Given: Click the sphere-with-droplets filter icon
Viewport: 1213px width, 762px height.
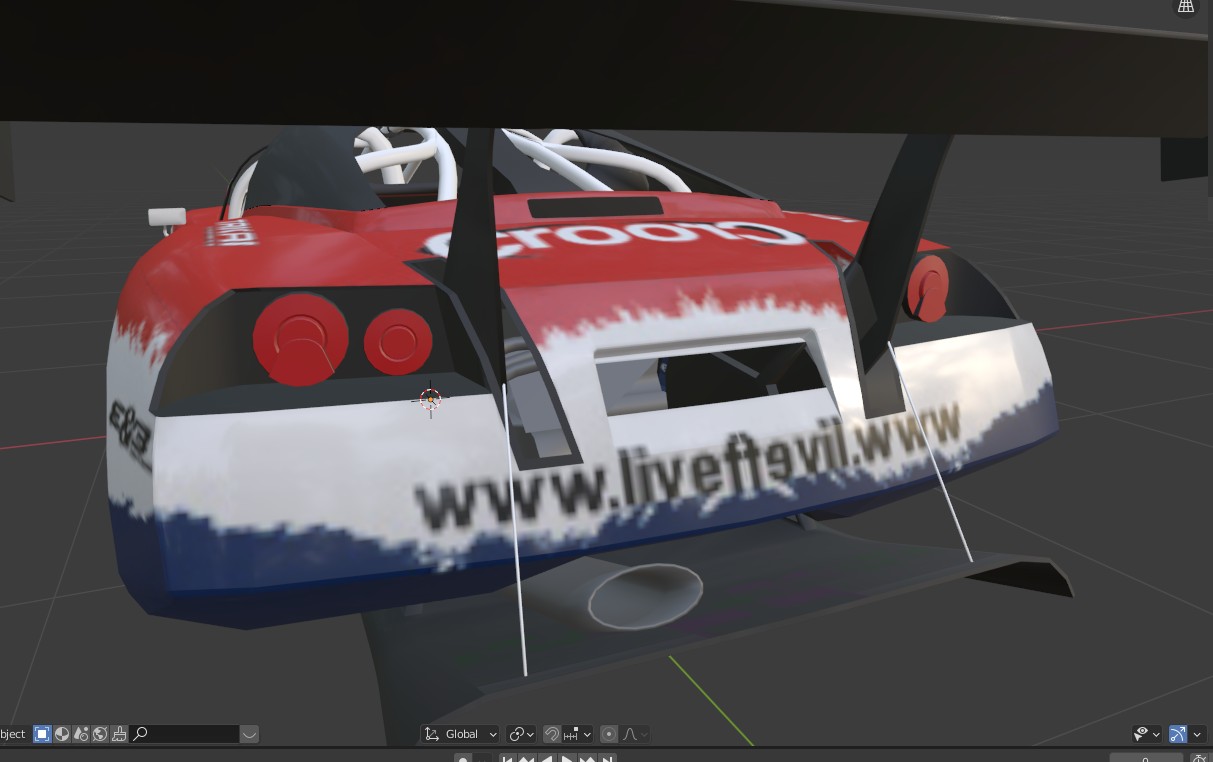Looking at the screenshot, I should click(x=81, y=734).
